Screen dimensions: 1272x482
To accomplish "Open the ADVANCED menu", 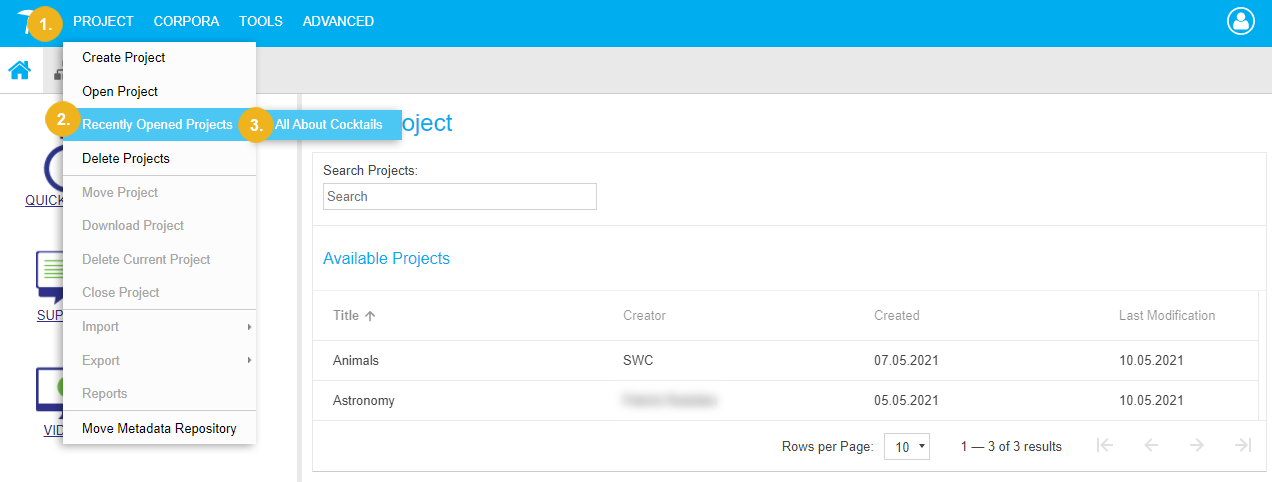I will point(338,21).
